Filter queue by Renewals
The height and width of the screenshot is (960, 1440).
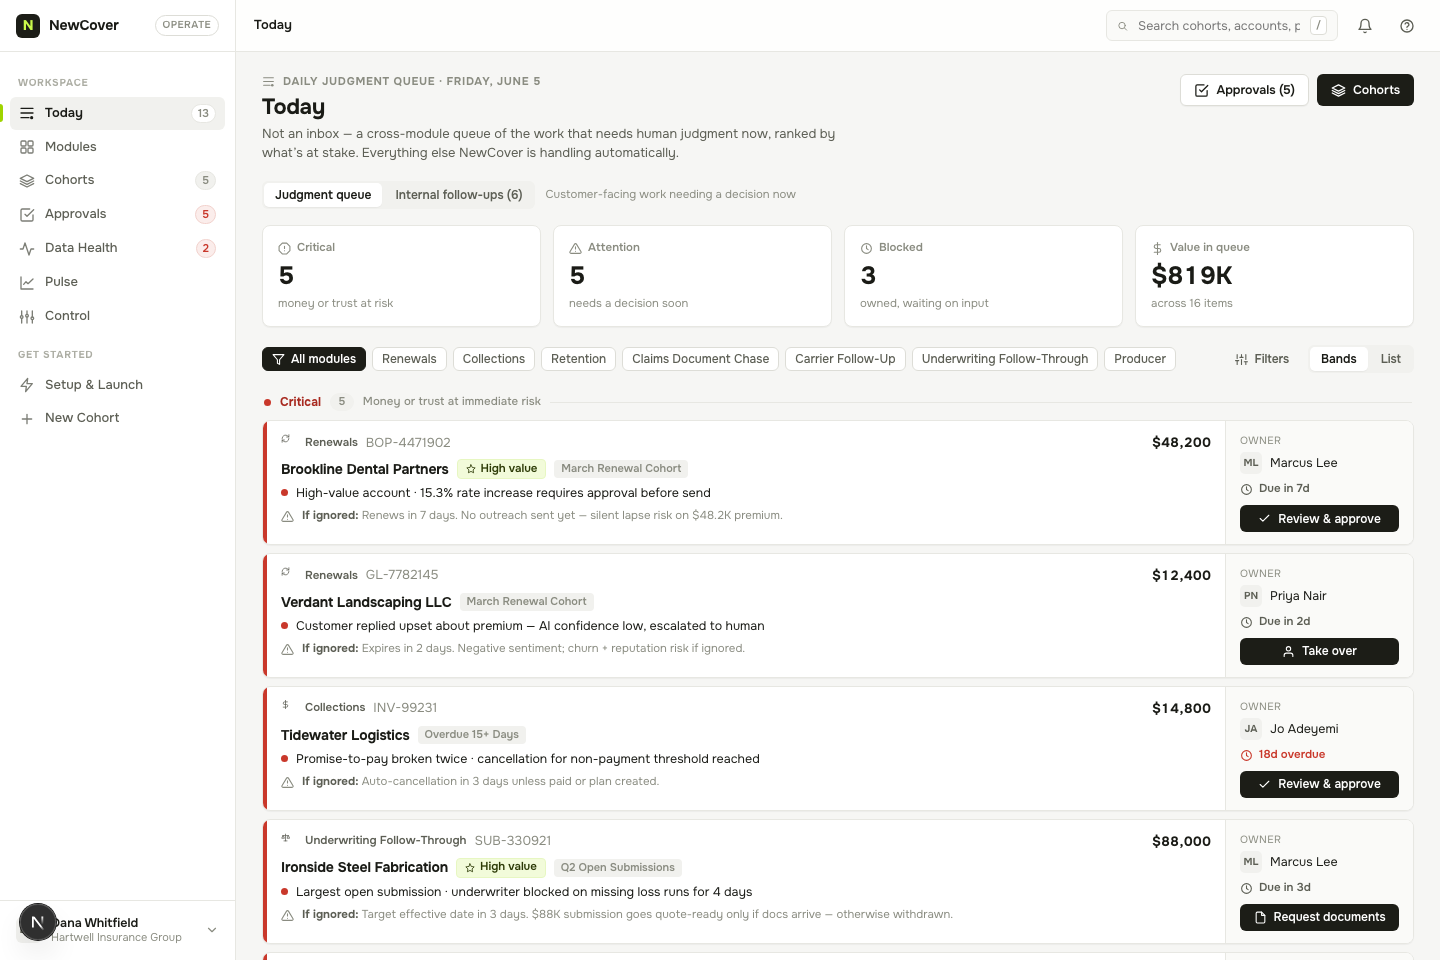pyautogui.click(x=409, y=359)
